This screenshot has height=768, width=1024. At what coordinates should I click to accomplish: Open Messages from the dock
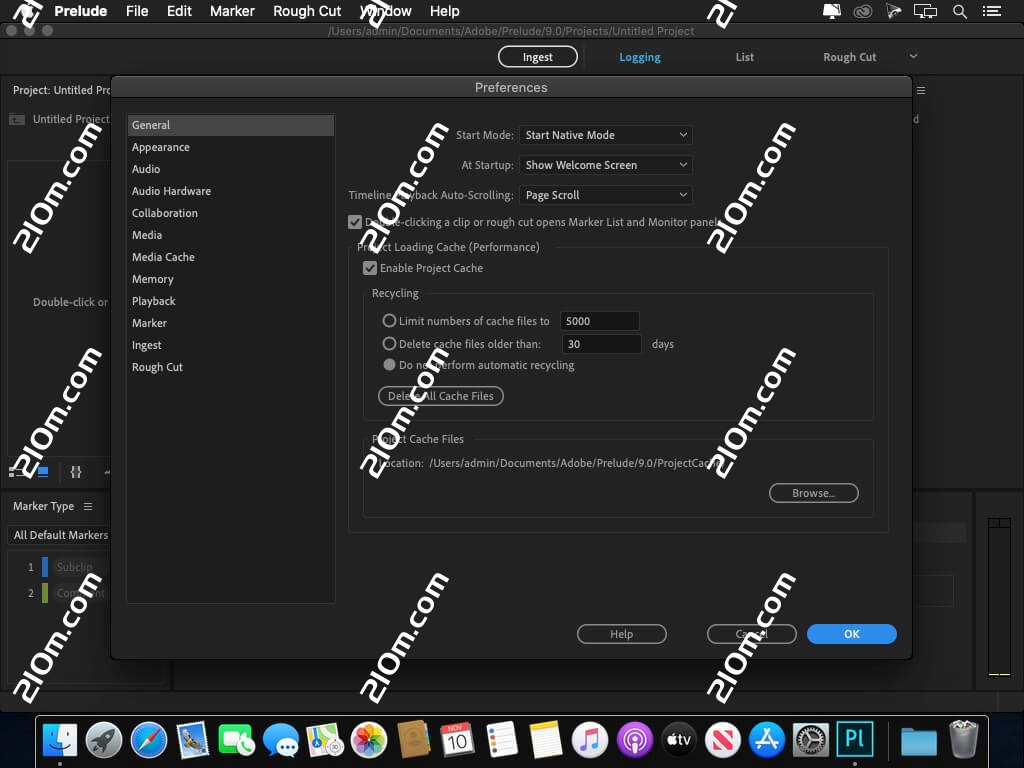coord(281,740)
